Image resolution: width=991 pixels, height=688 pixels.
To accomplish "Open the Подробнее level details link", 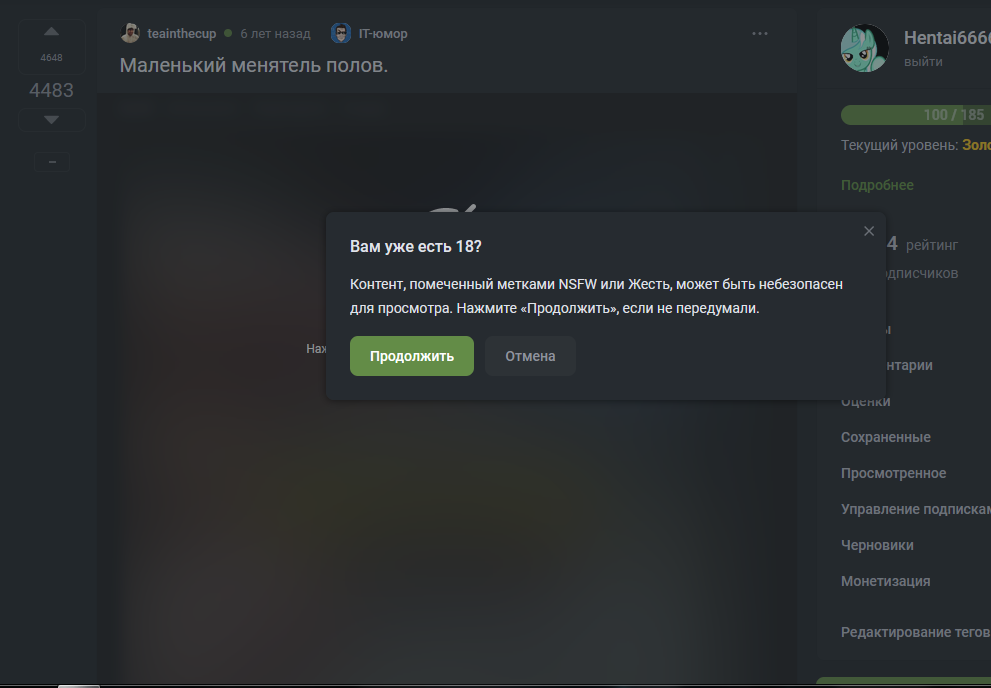I will [877, 185].
